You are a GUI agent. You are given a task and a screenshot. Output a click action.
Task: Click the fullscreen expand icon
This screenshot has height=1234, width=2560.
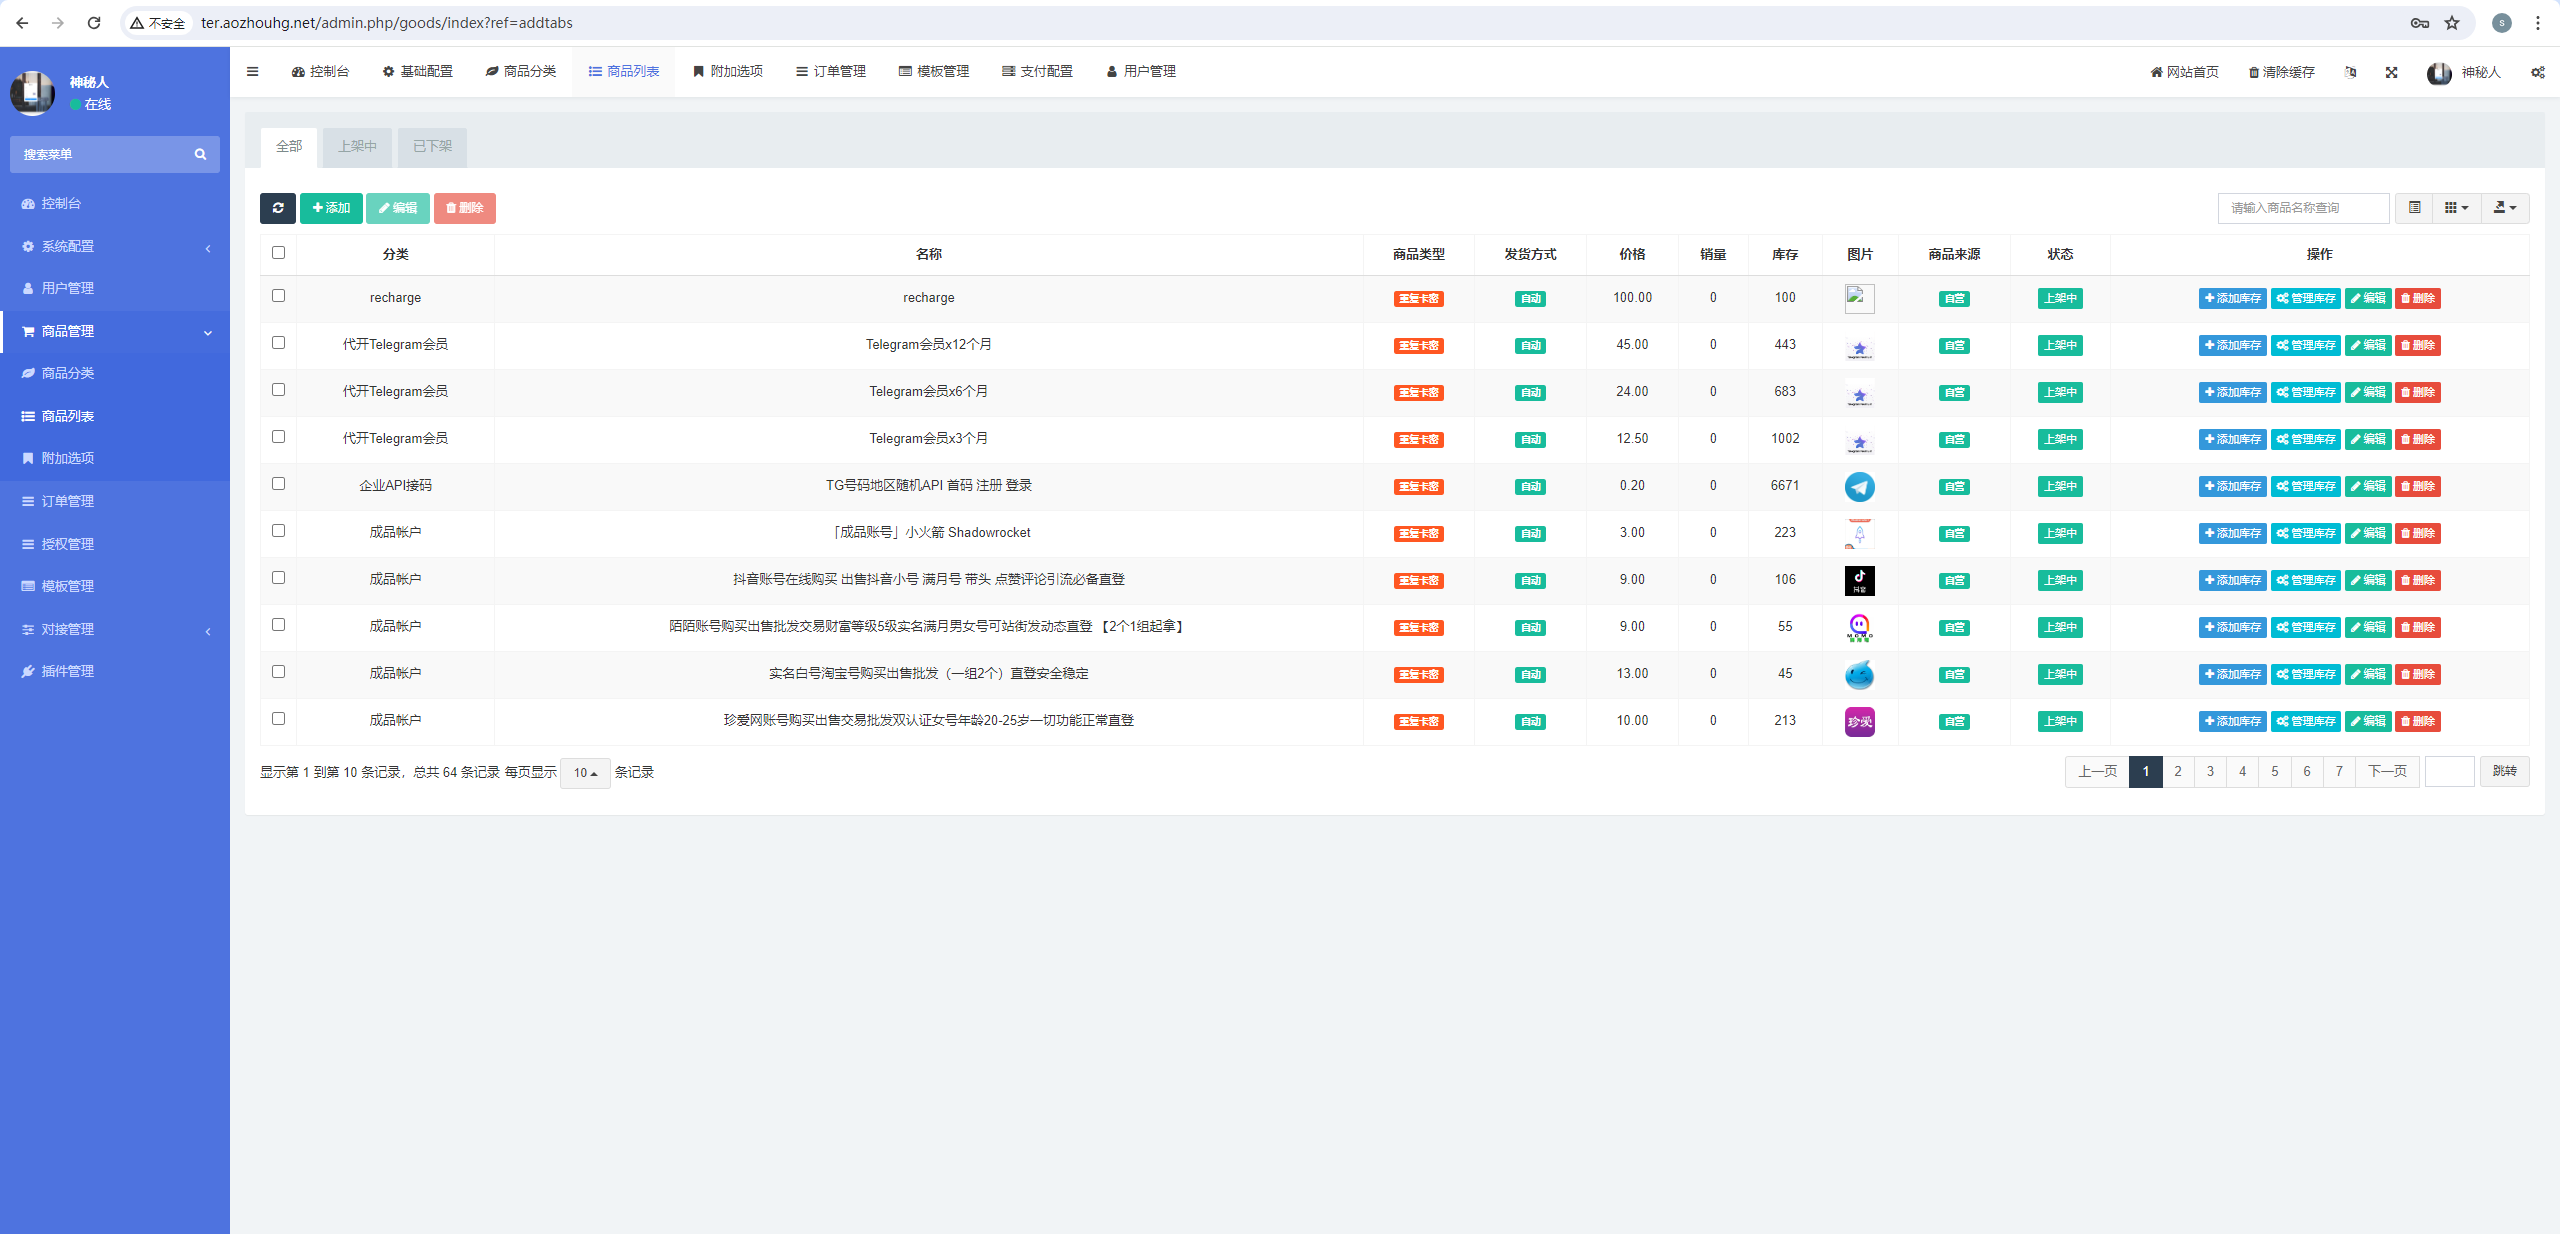2391,72
